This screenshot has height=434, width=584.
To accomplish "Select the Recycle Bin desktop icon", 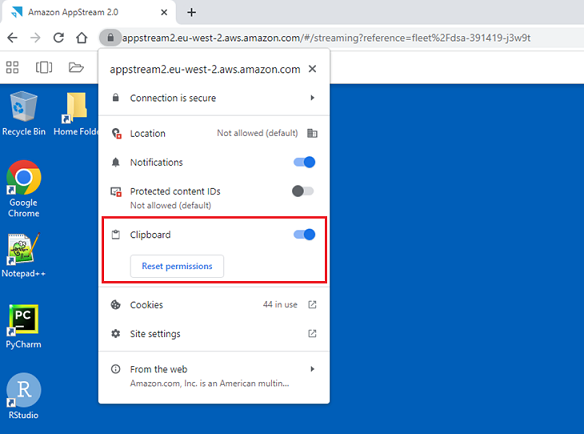I will click(x=23, y=114).
